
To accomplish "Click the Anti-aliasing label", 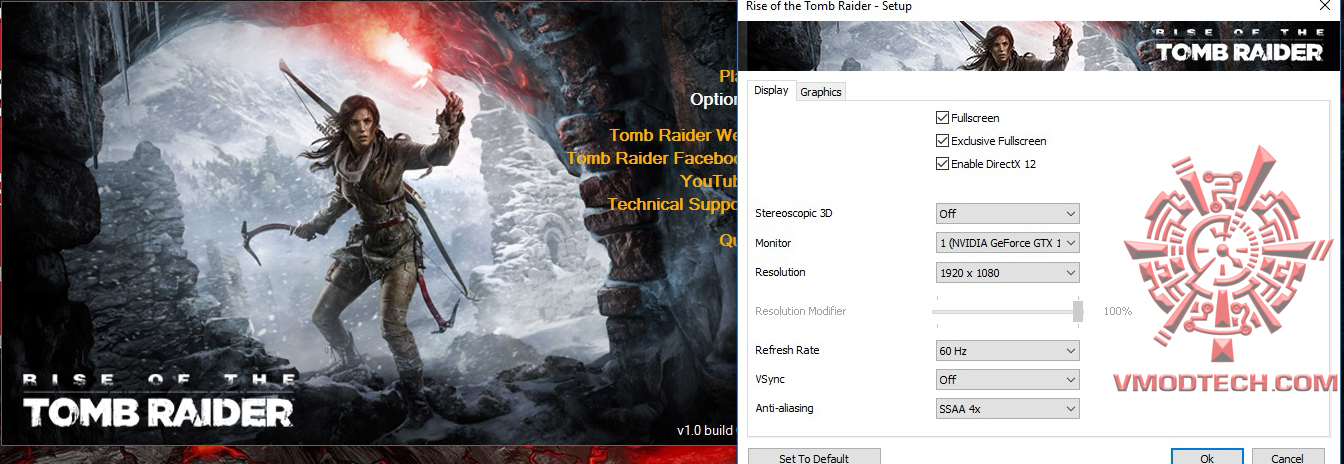I will point(787,408).
